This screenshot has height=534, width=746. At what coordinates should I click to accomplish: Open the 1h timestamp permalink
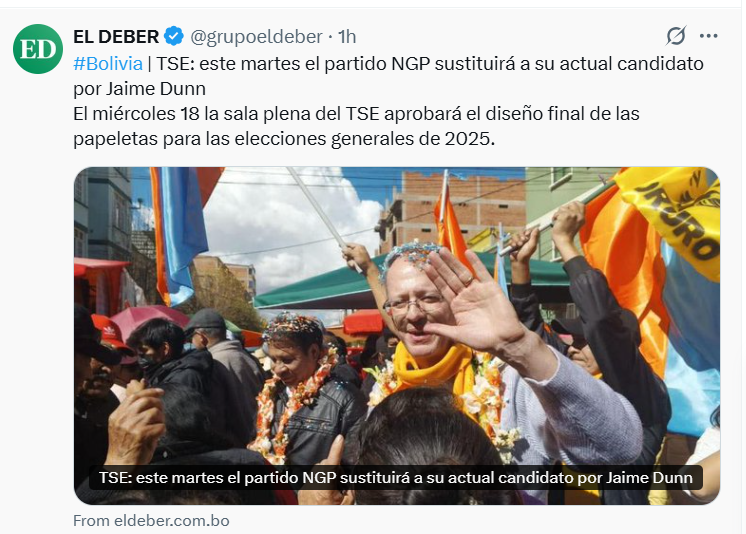click(347, 37)
